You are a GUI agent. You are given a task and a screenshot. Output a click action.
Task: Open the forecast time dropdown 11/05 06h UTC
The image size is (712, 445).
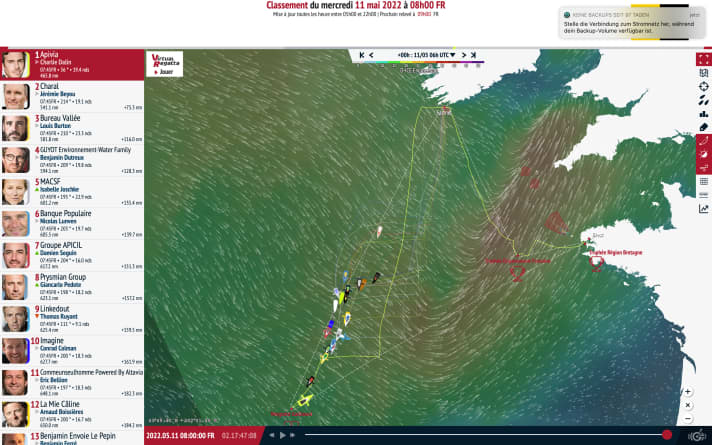pyautogui.click(x=426, y=55)
